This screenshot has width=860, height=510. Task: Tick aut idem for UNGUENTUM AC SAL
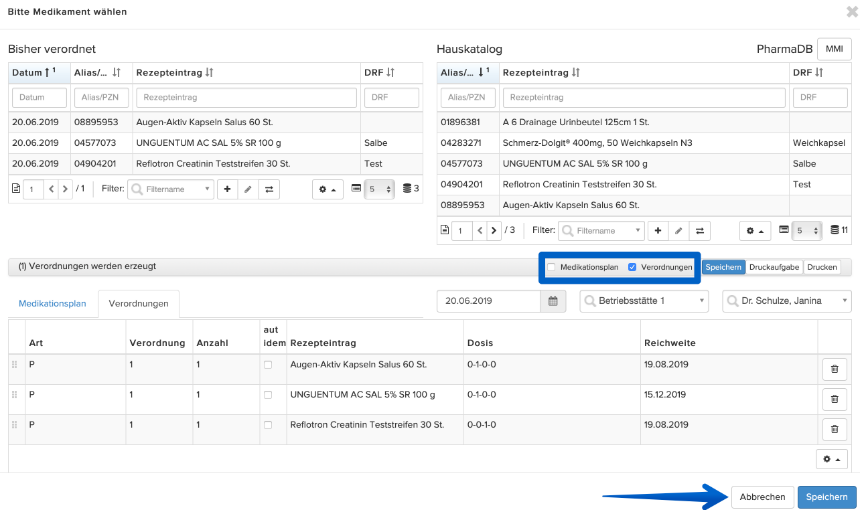click(x=268, y=395)
